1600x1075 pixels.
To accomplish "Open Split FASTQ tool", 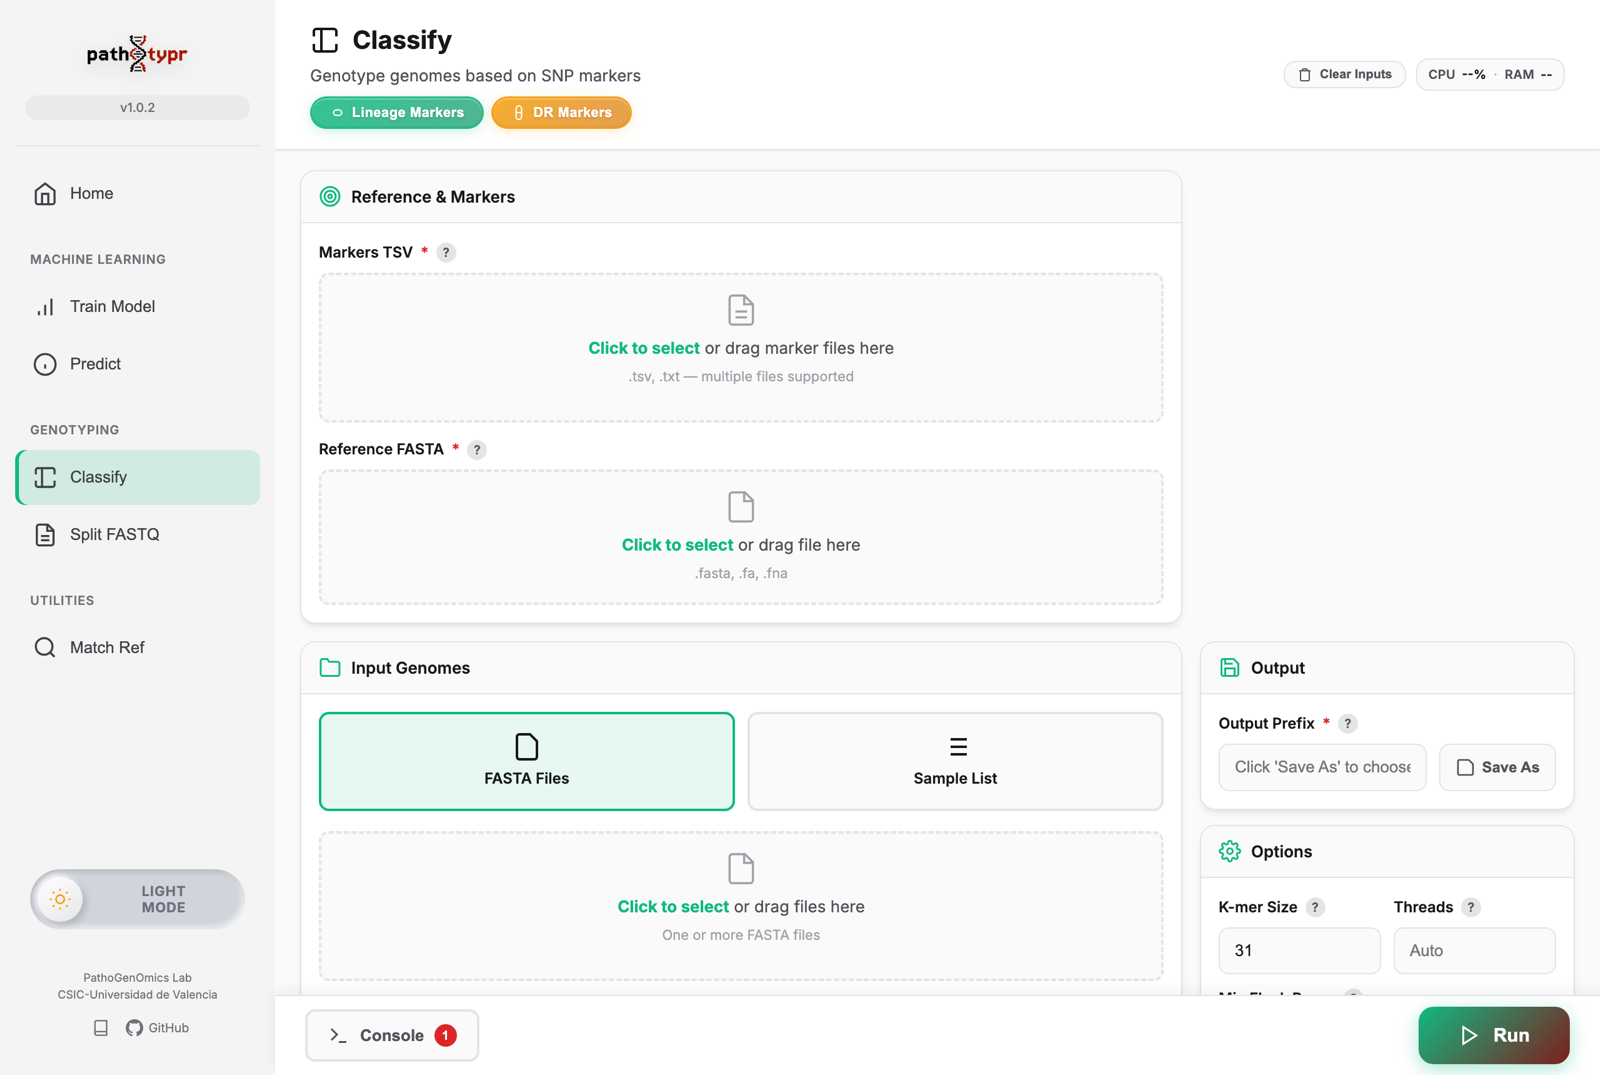I will [x=137, y=534].
